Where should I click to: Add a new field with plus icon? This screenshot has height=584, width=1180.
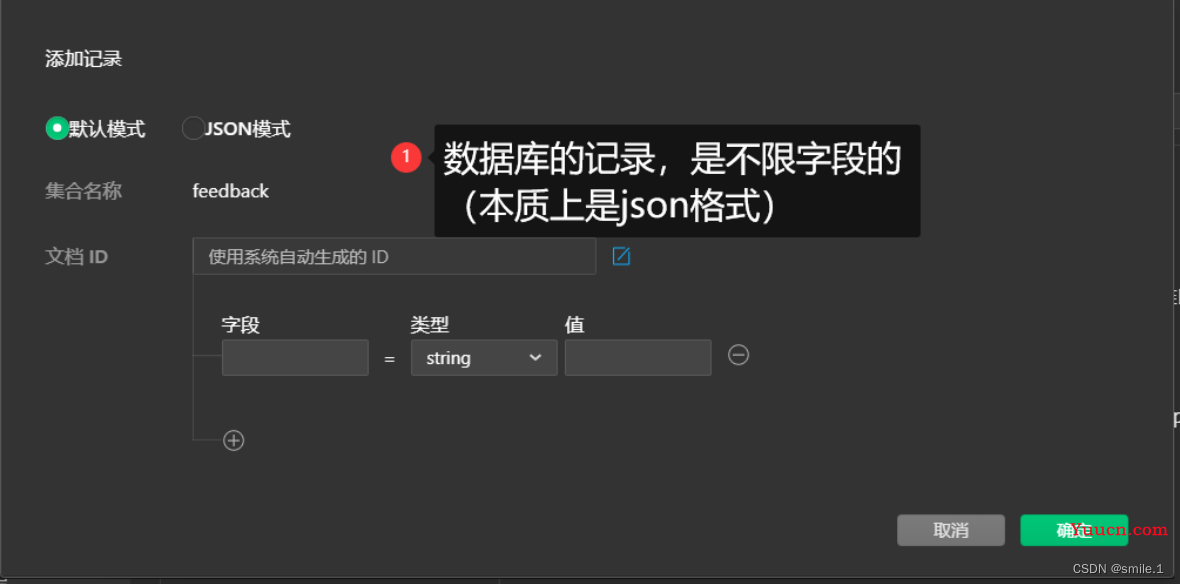[x=233, y=440]
